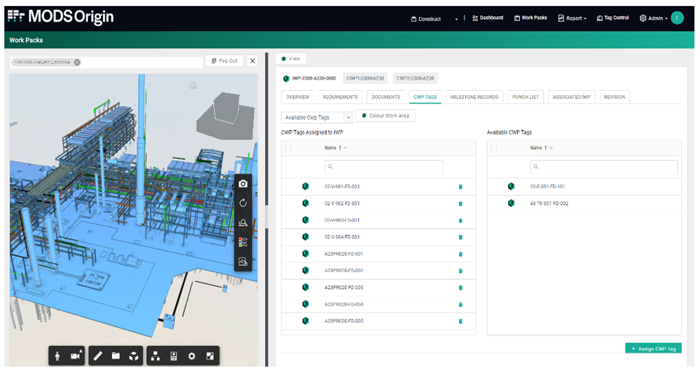The width and height of the screenshot is (700, 373).
Task: Delete tag A23PR020-FD-001 with trash icon
Action: pos(460,254)
